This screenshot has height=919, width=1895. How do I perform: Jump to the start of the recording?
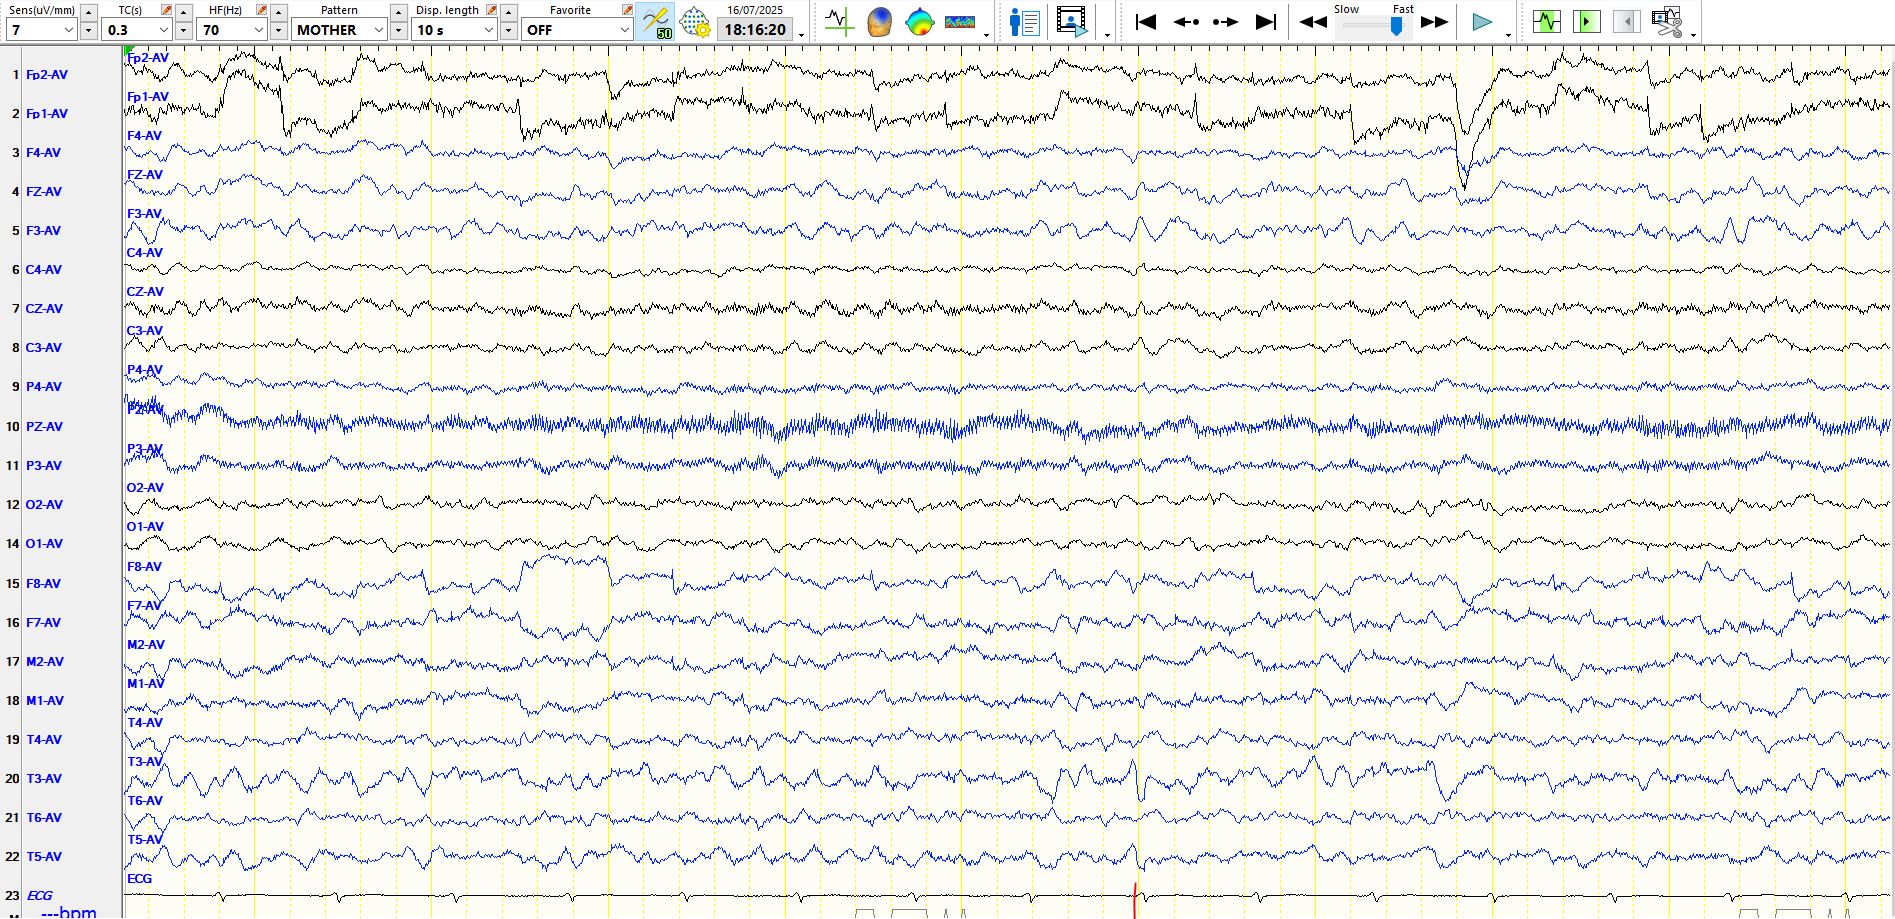click(1146, 22)
